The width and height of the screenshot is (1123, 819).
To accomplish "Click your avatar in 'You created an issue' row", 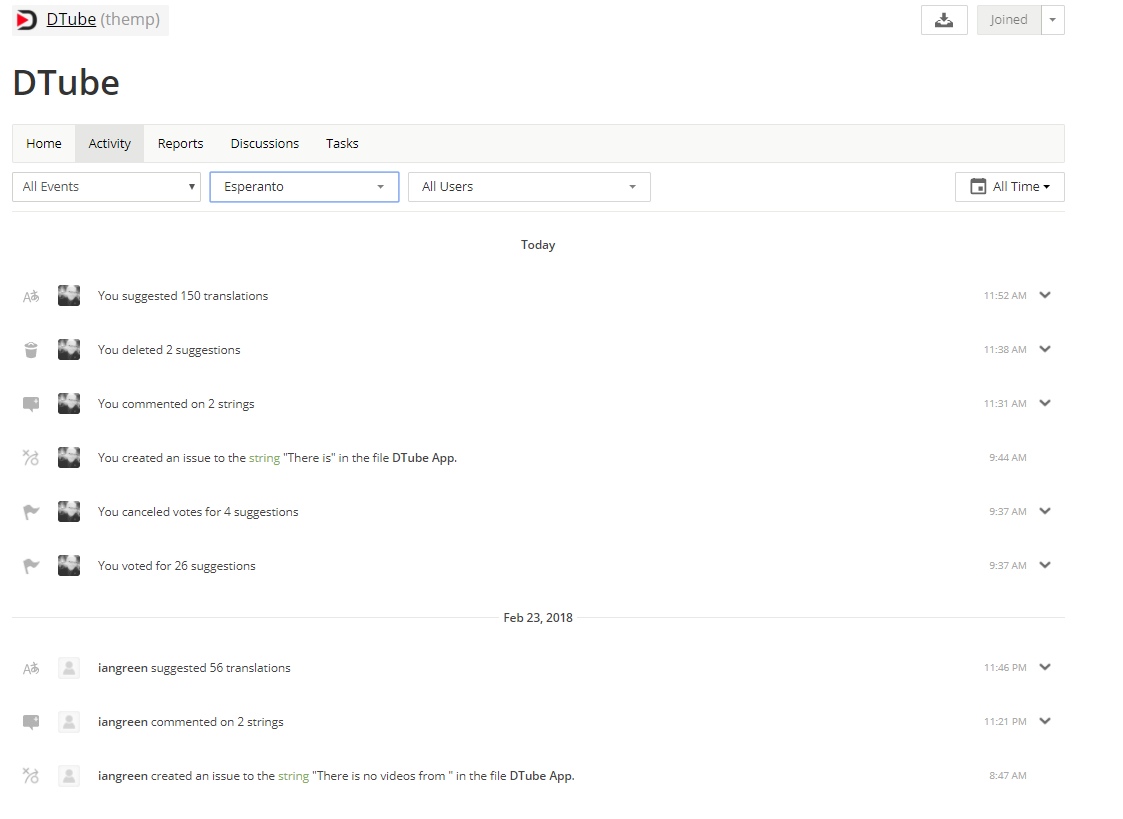I will [69, 457].
